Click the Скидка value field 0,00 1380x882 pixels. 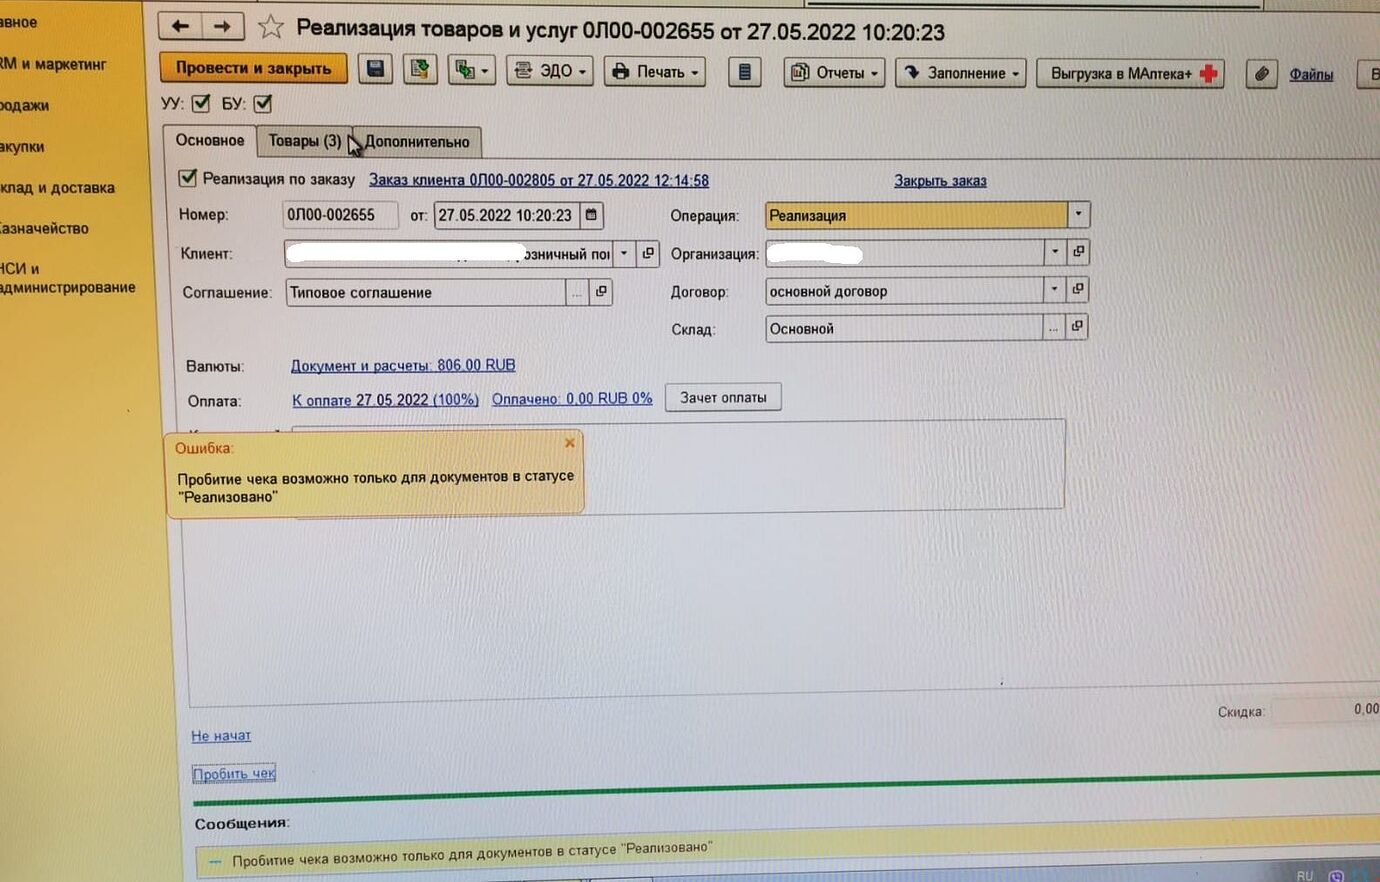pyautogui.click(x=1326, y=710)
